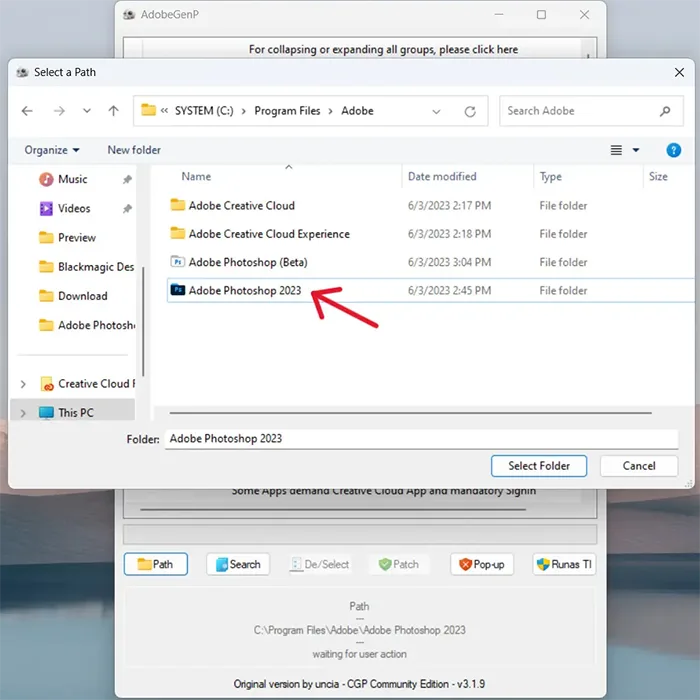Expand the This PC tree node
The image size is (700, 700).
23,413
